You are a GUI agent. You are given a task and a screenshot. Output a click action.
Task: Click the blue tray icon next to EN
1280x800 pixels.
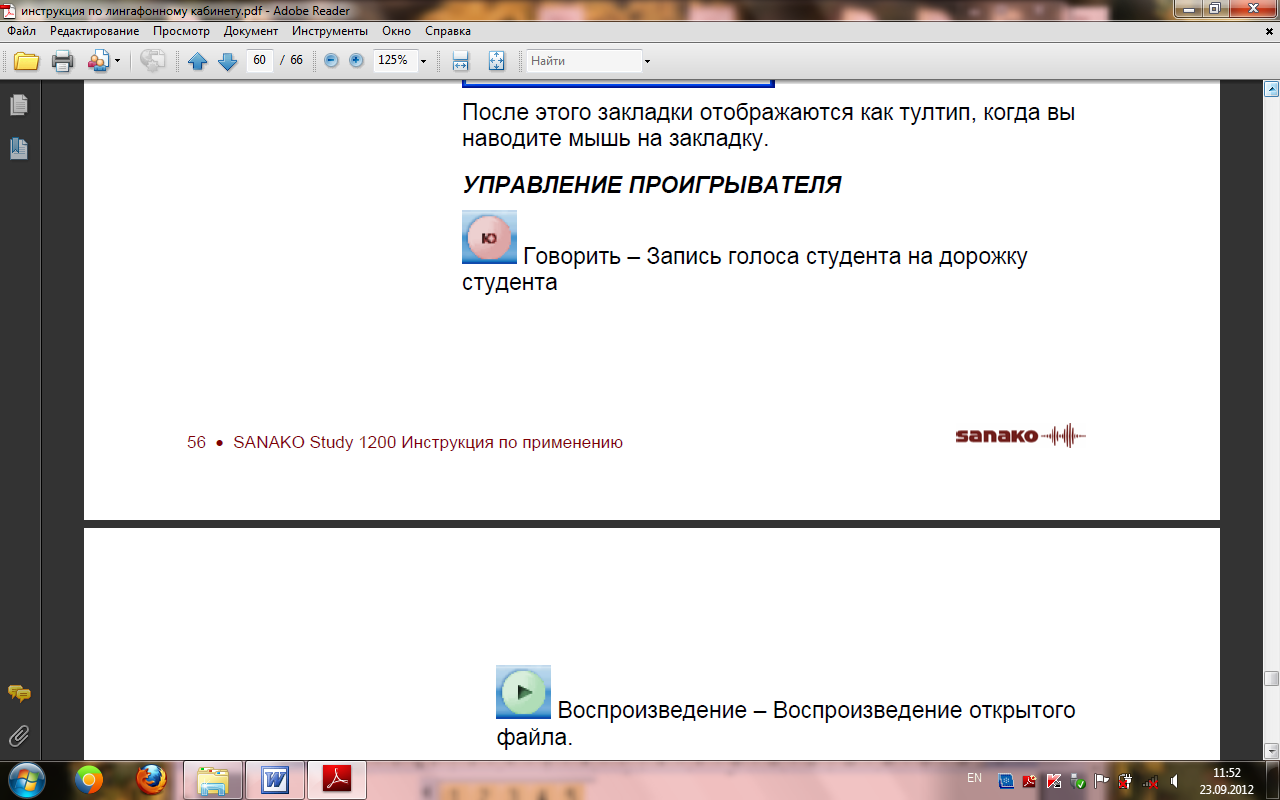pyautogui.click(x=1006, y=781)
